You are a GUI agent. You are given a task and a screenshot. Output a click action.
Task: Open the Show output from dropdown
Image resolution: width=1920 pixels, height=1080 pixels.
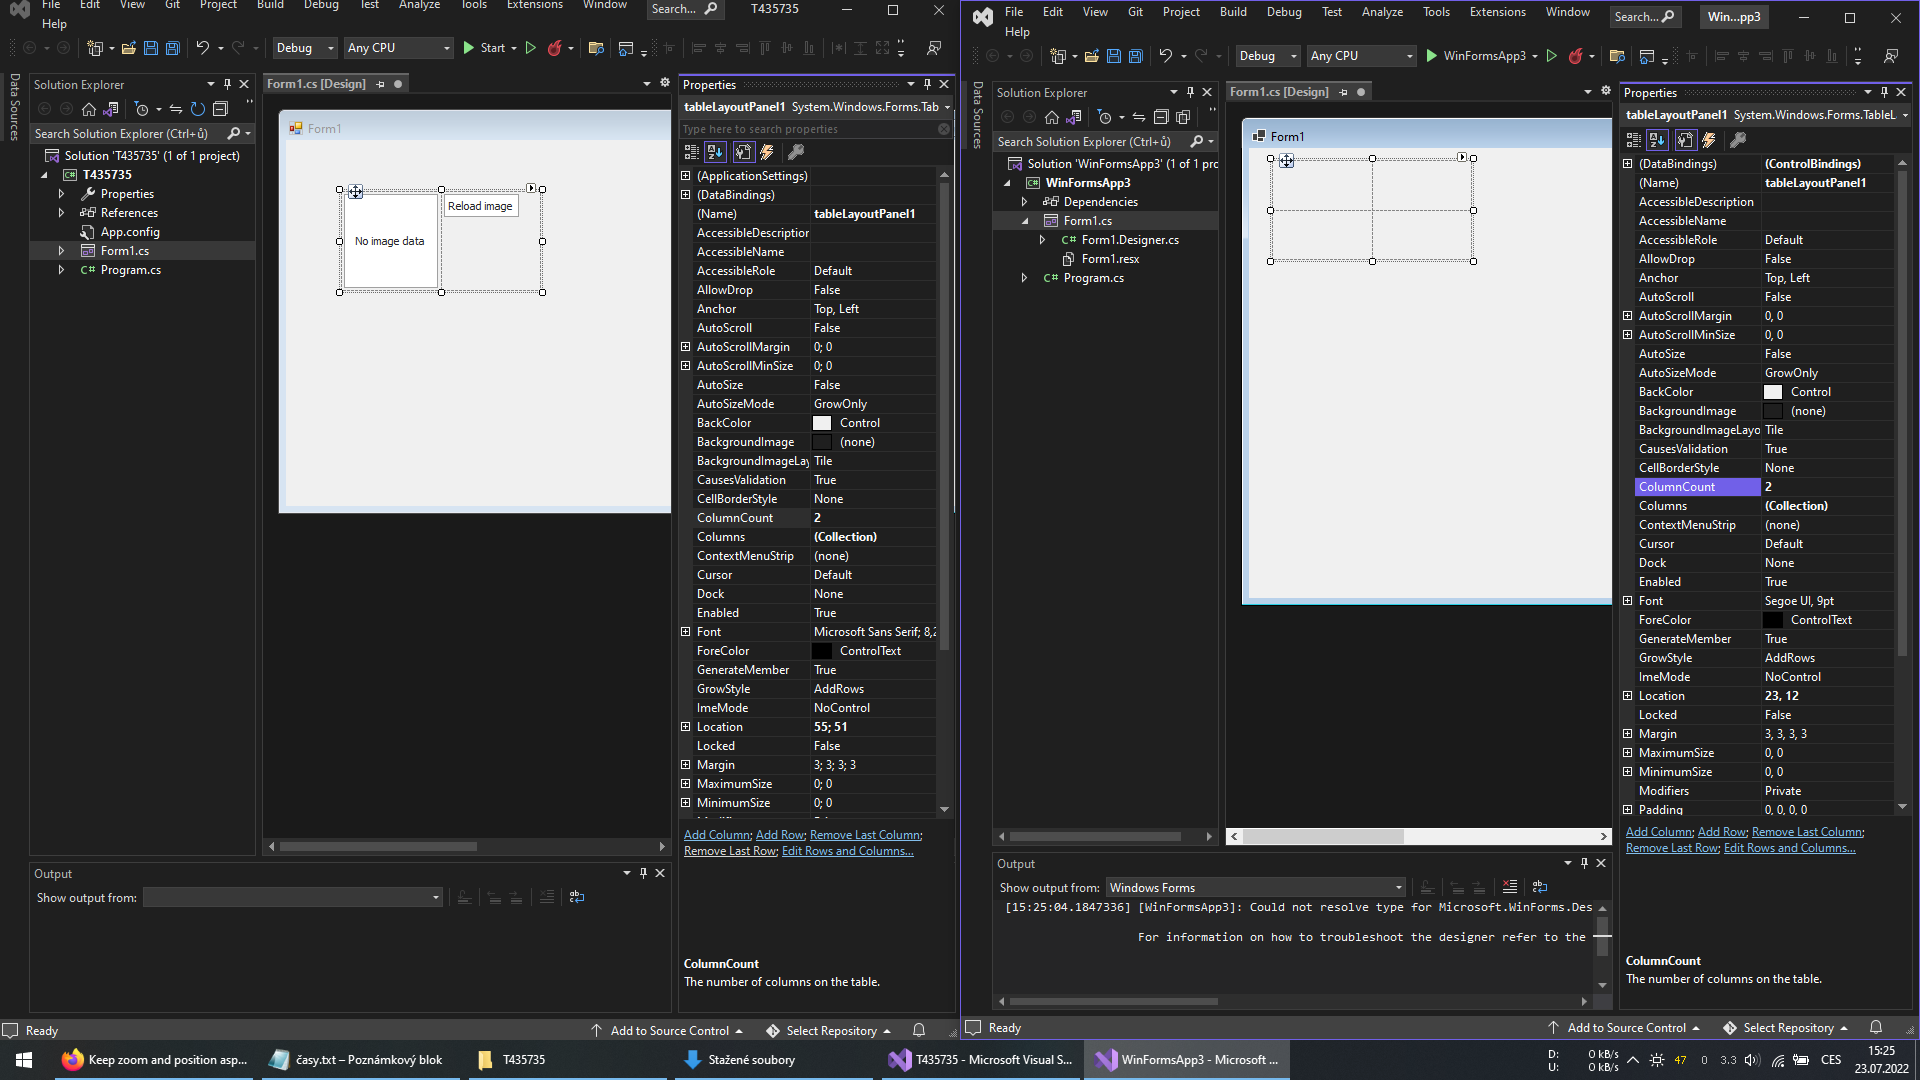click(1398, 887)
